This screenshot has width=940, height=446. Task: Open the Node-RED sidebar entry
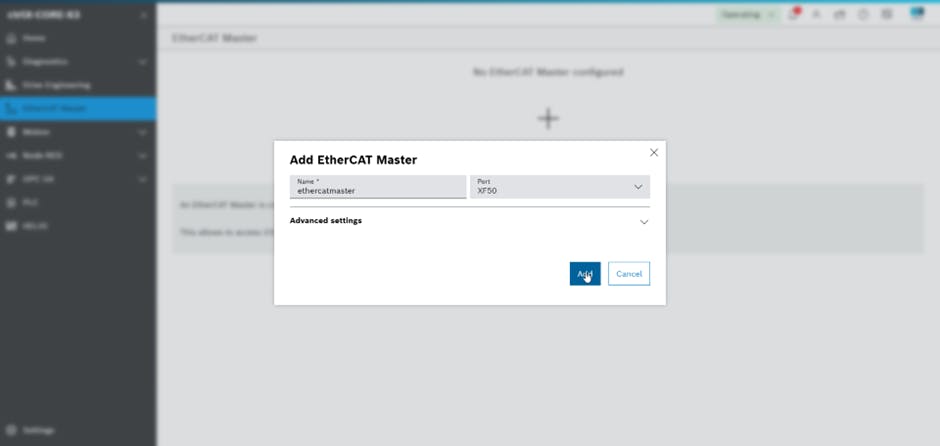42,156
